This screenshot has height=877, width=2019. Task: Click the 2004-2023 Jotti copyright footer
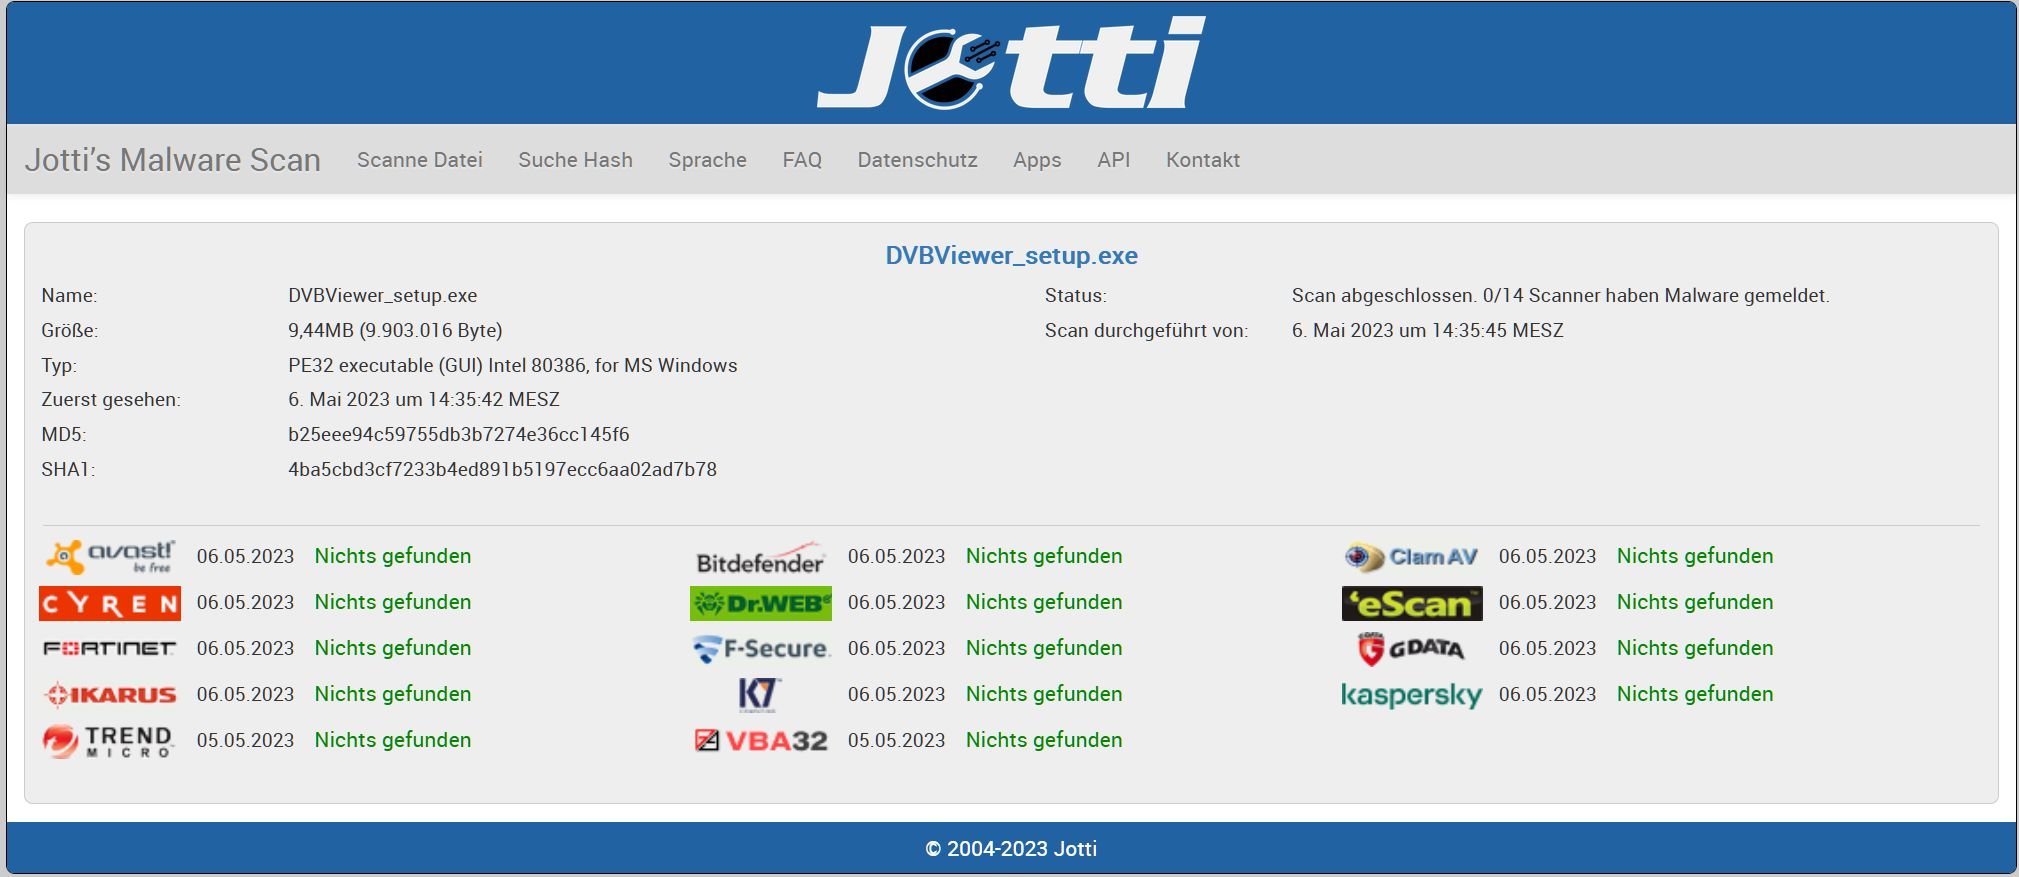[x=1011, y=849]
